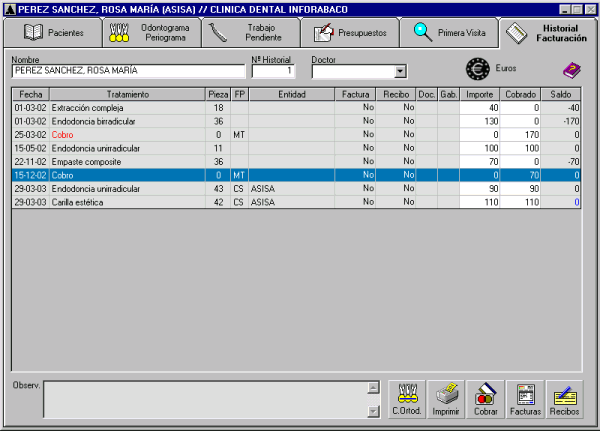Viewport: 600px width, 431px height.
Task: Click the Importe column header
Action: (x=480, y=94)
